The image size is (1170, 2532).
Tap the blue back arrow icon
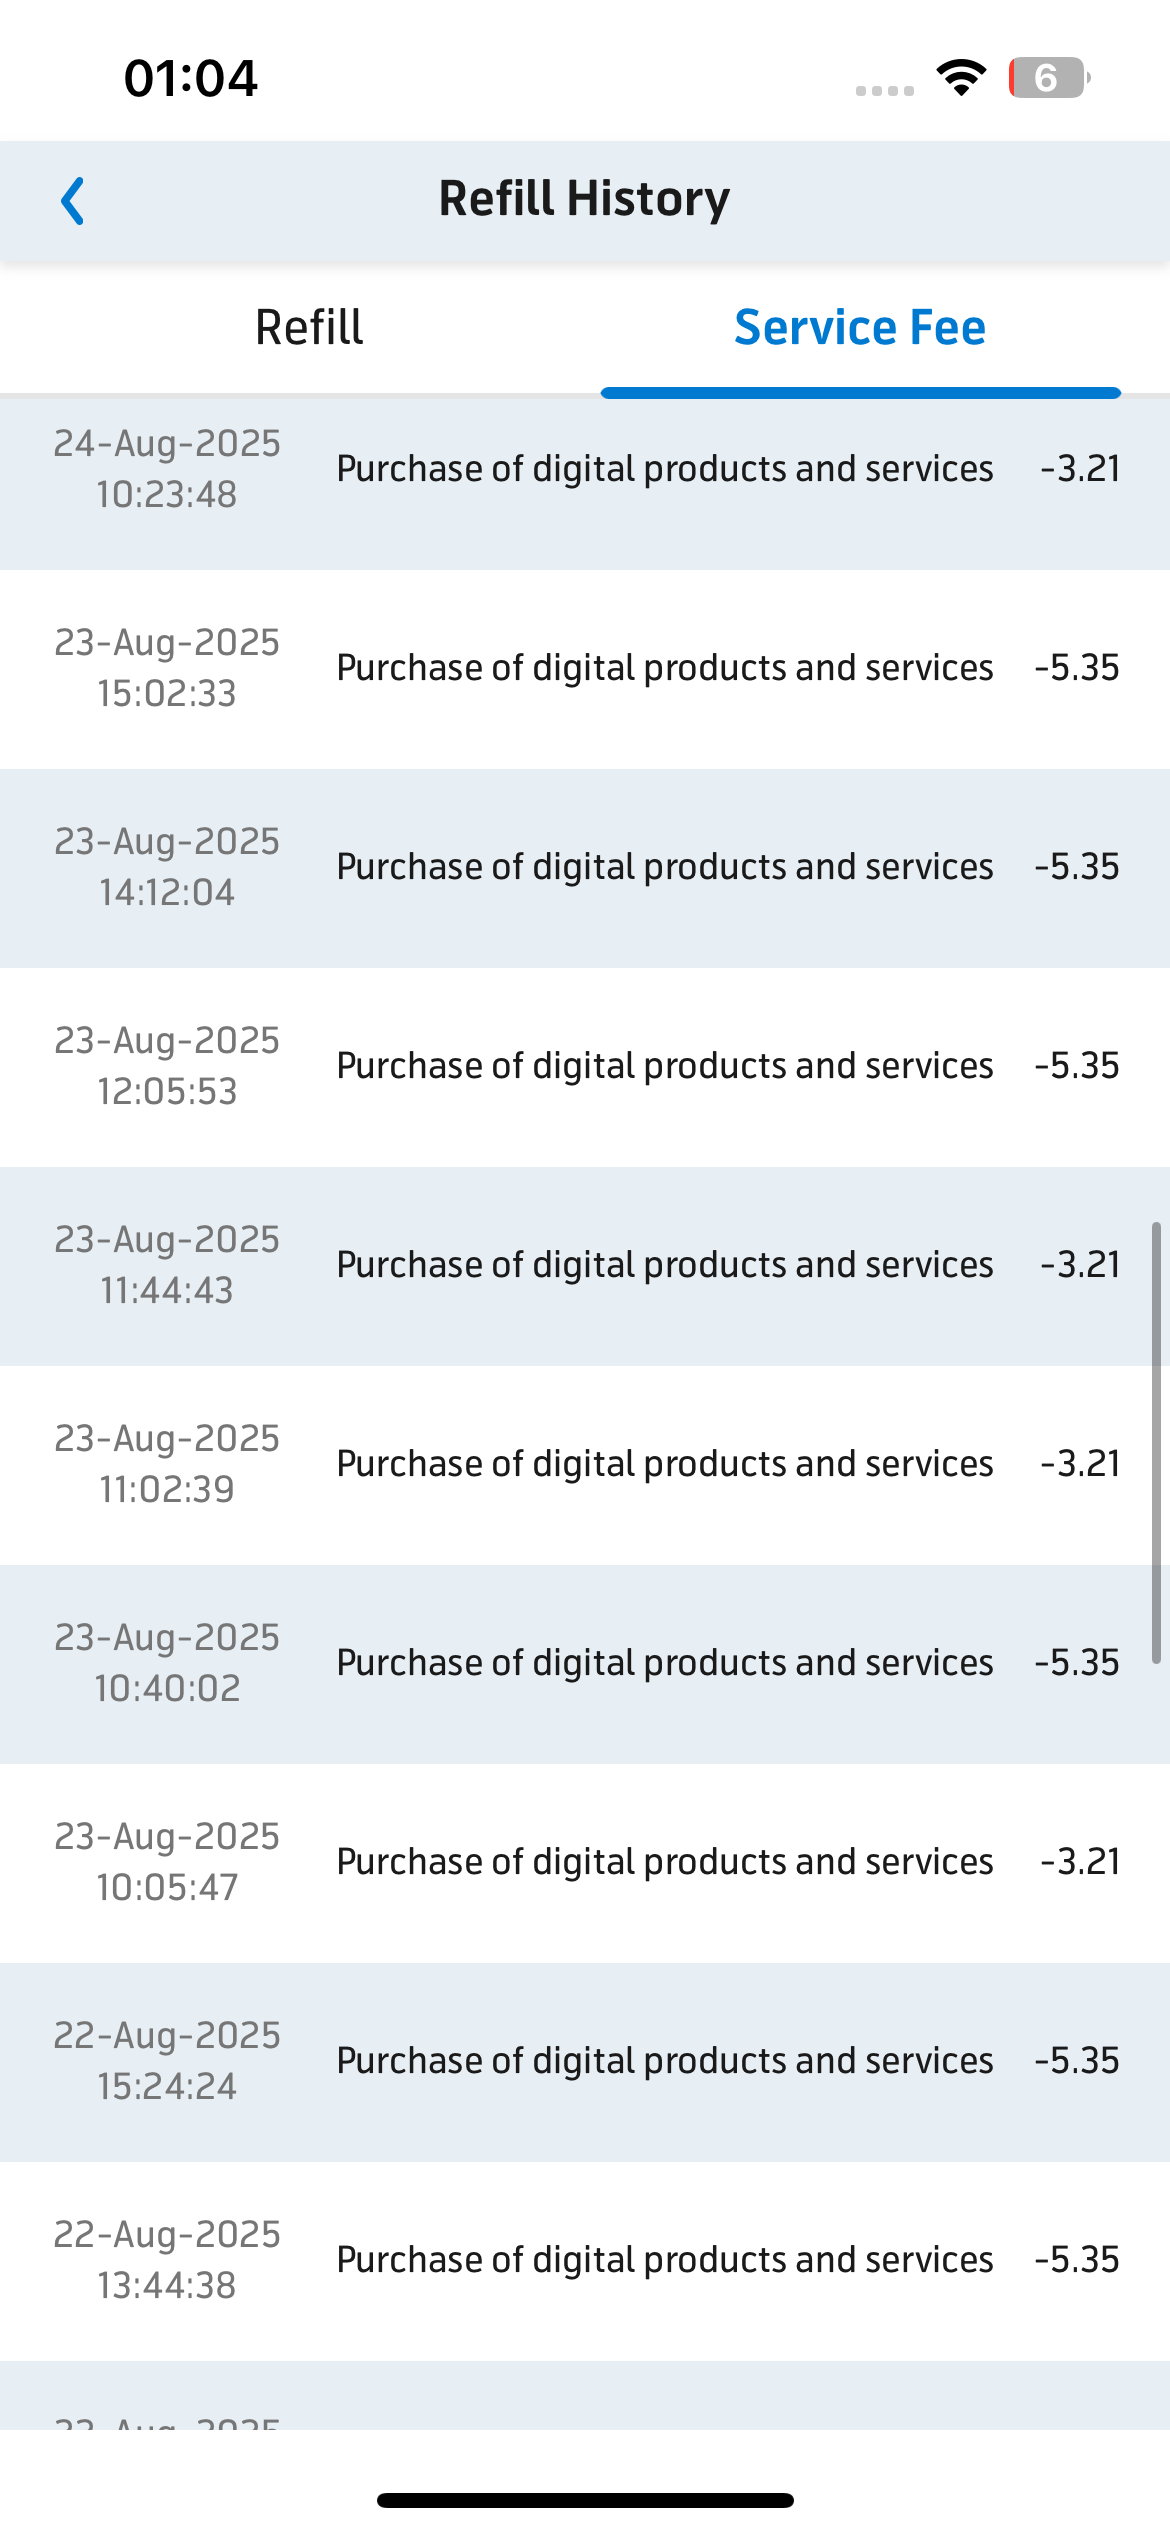point(72,201)
